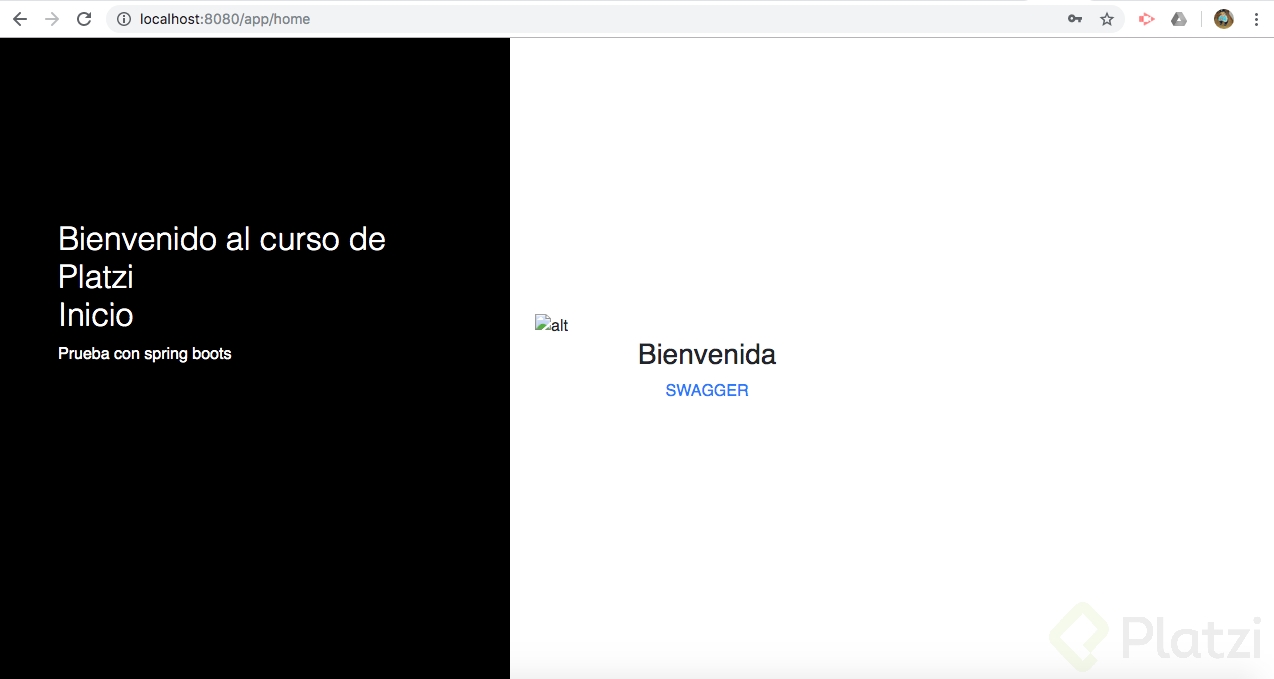The image size is (1274, 679).
Task: Click the 'Inicio' text line
Action: [x=95, y=315]
